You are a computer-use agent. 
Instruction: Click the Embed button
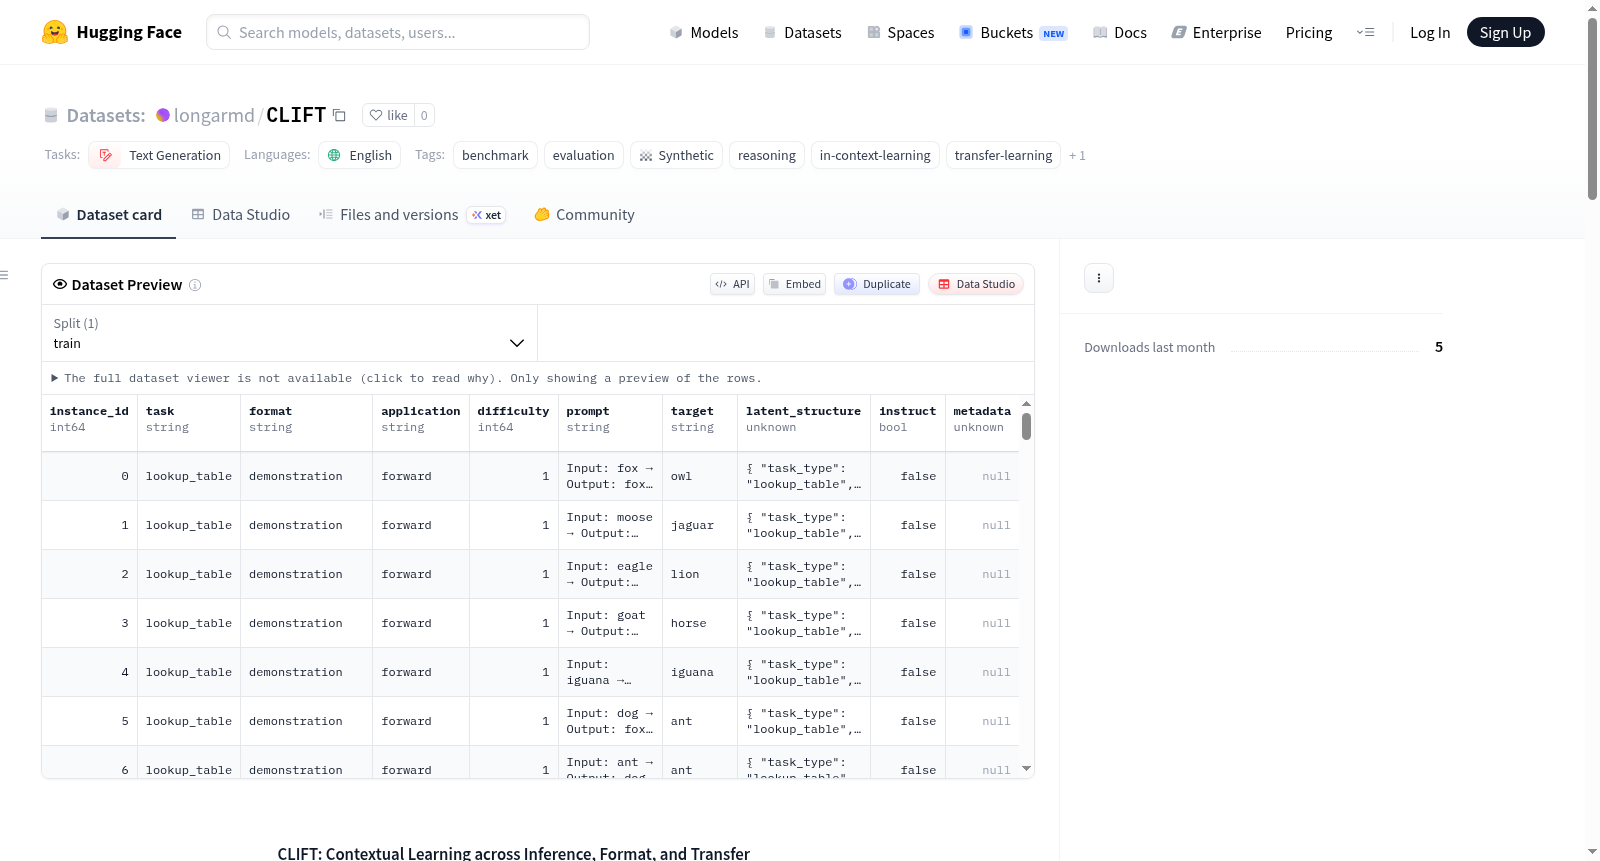(x=794, y=284)
